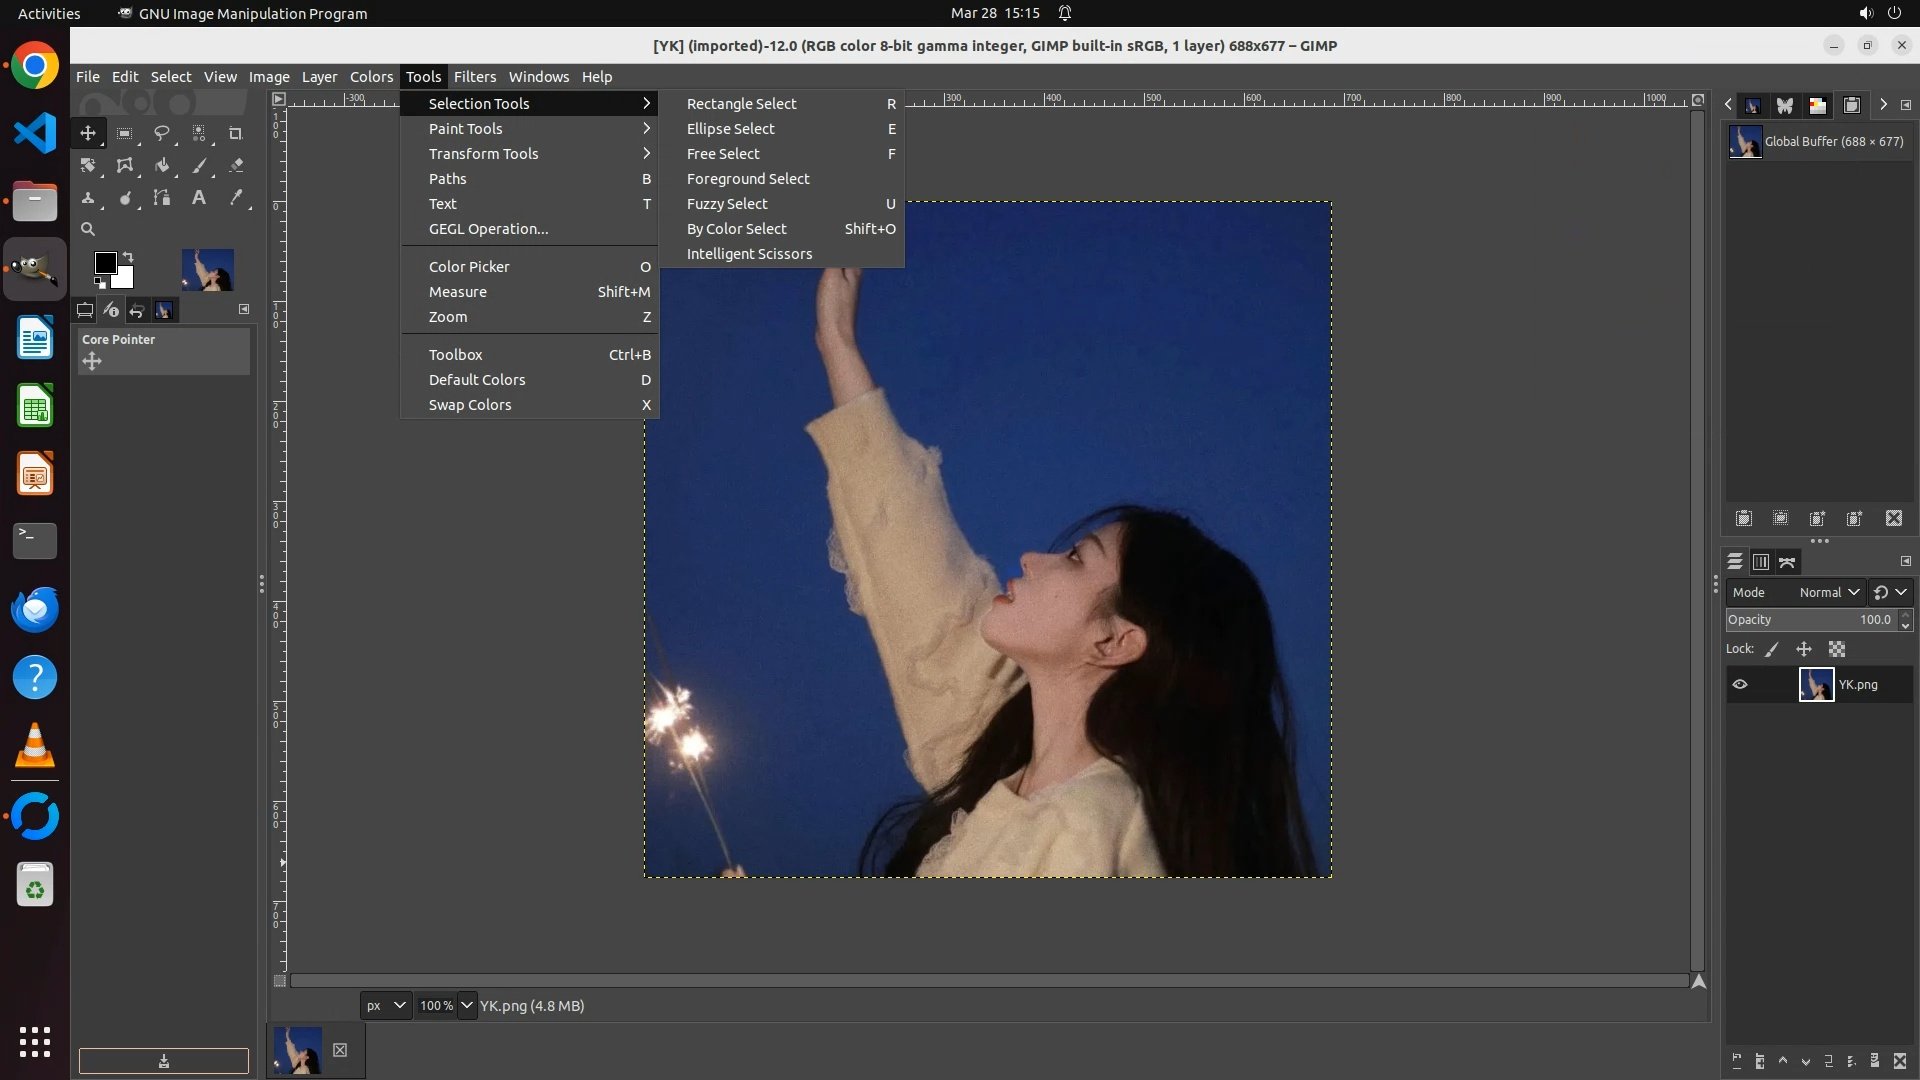
Task: Click Intelligent Scissors menu entry
Action: click(749, 254)
